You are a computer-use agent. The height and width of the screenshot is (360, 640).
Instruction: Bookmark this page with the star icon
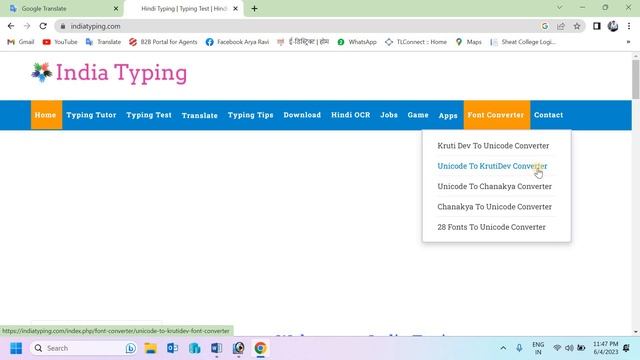click(577, 26)
